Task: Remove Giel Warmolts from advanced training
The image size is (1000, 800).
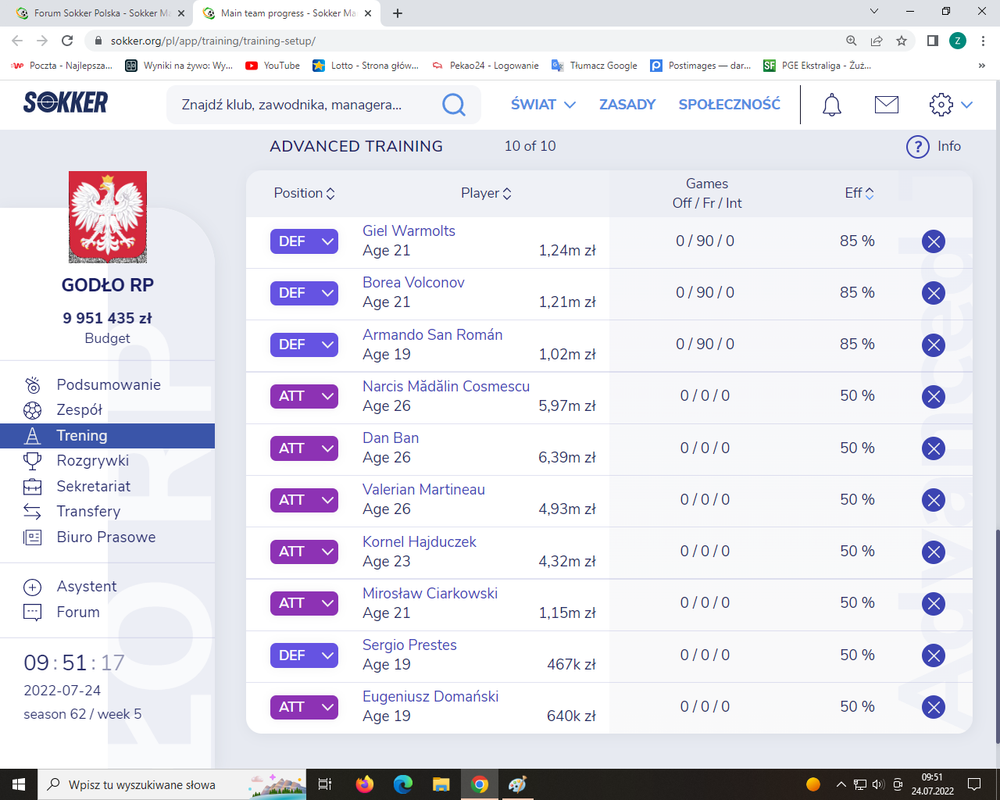Action: tap(933, 241)
